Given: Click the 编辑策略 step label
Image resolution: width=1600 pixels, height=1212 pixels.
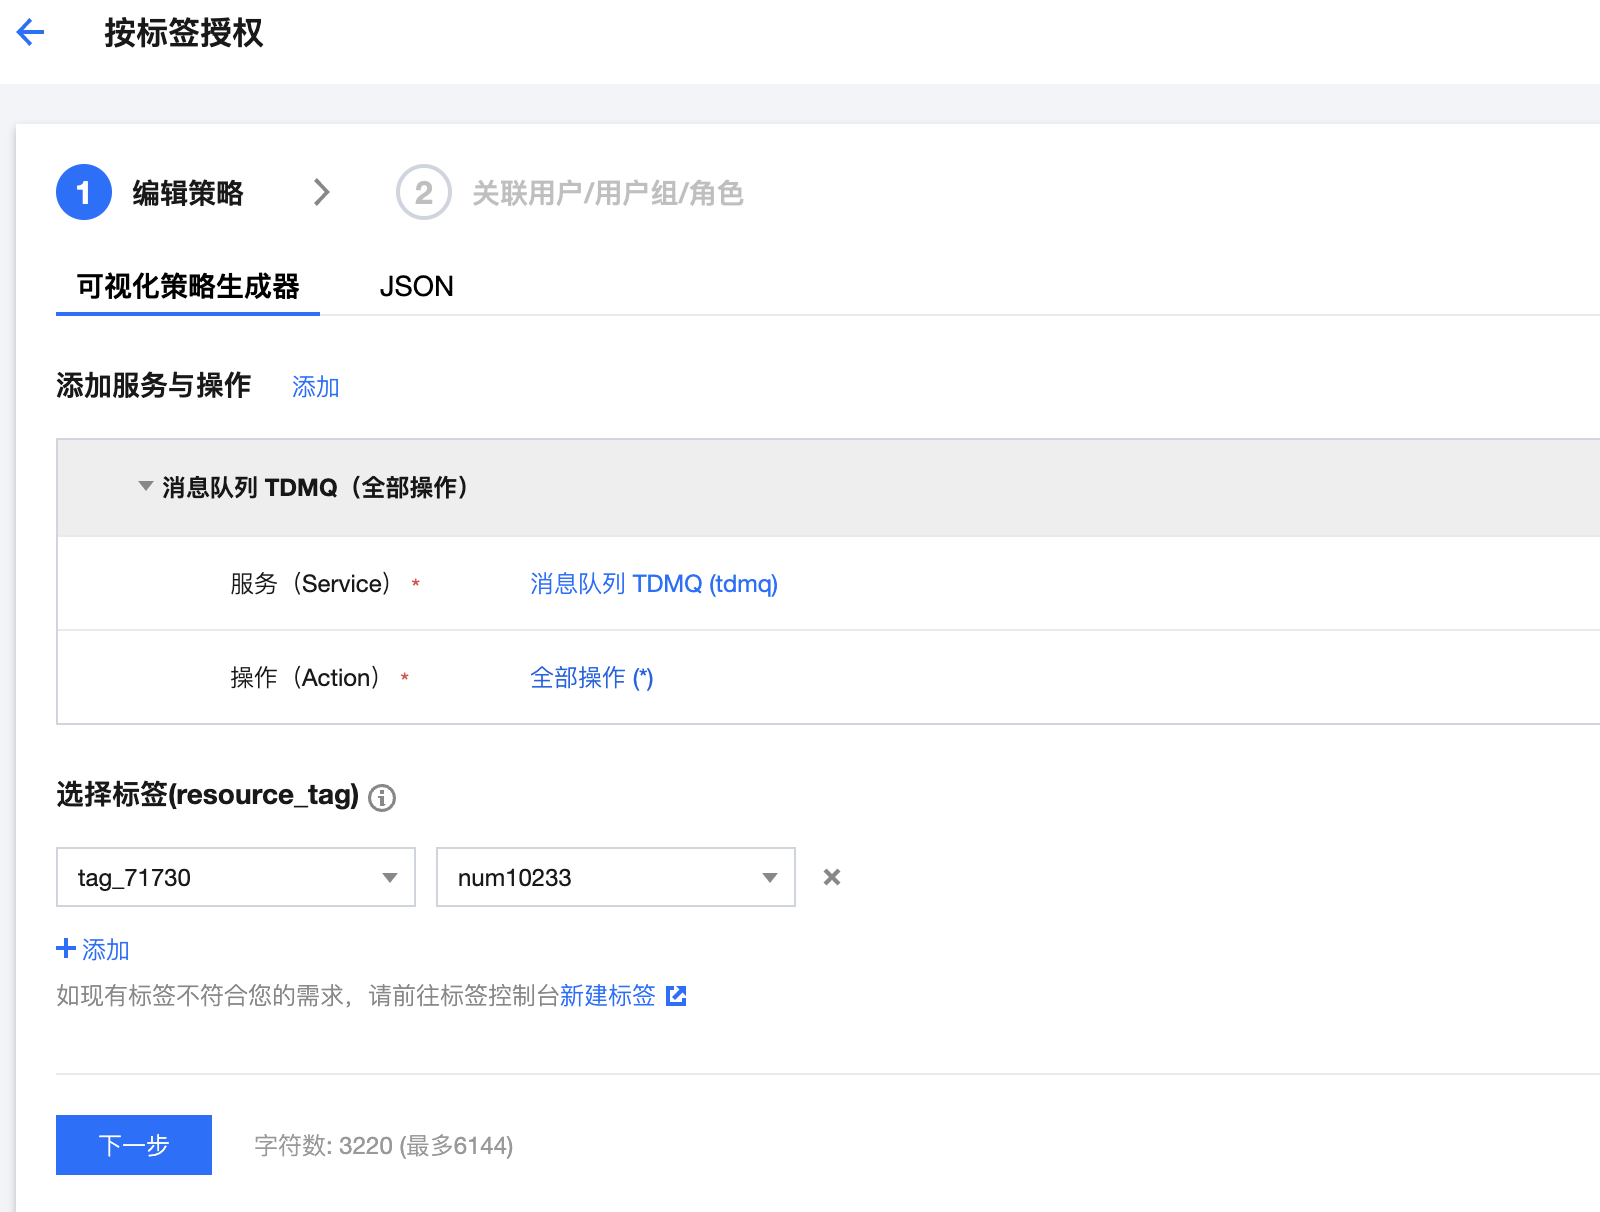Looking at the screenshot, I should [x=188, y=193].
